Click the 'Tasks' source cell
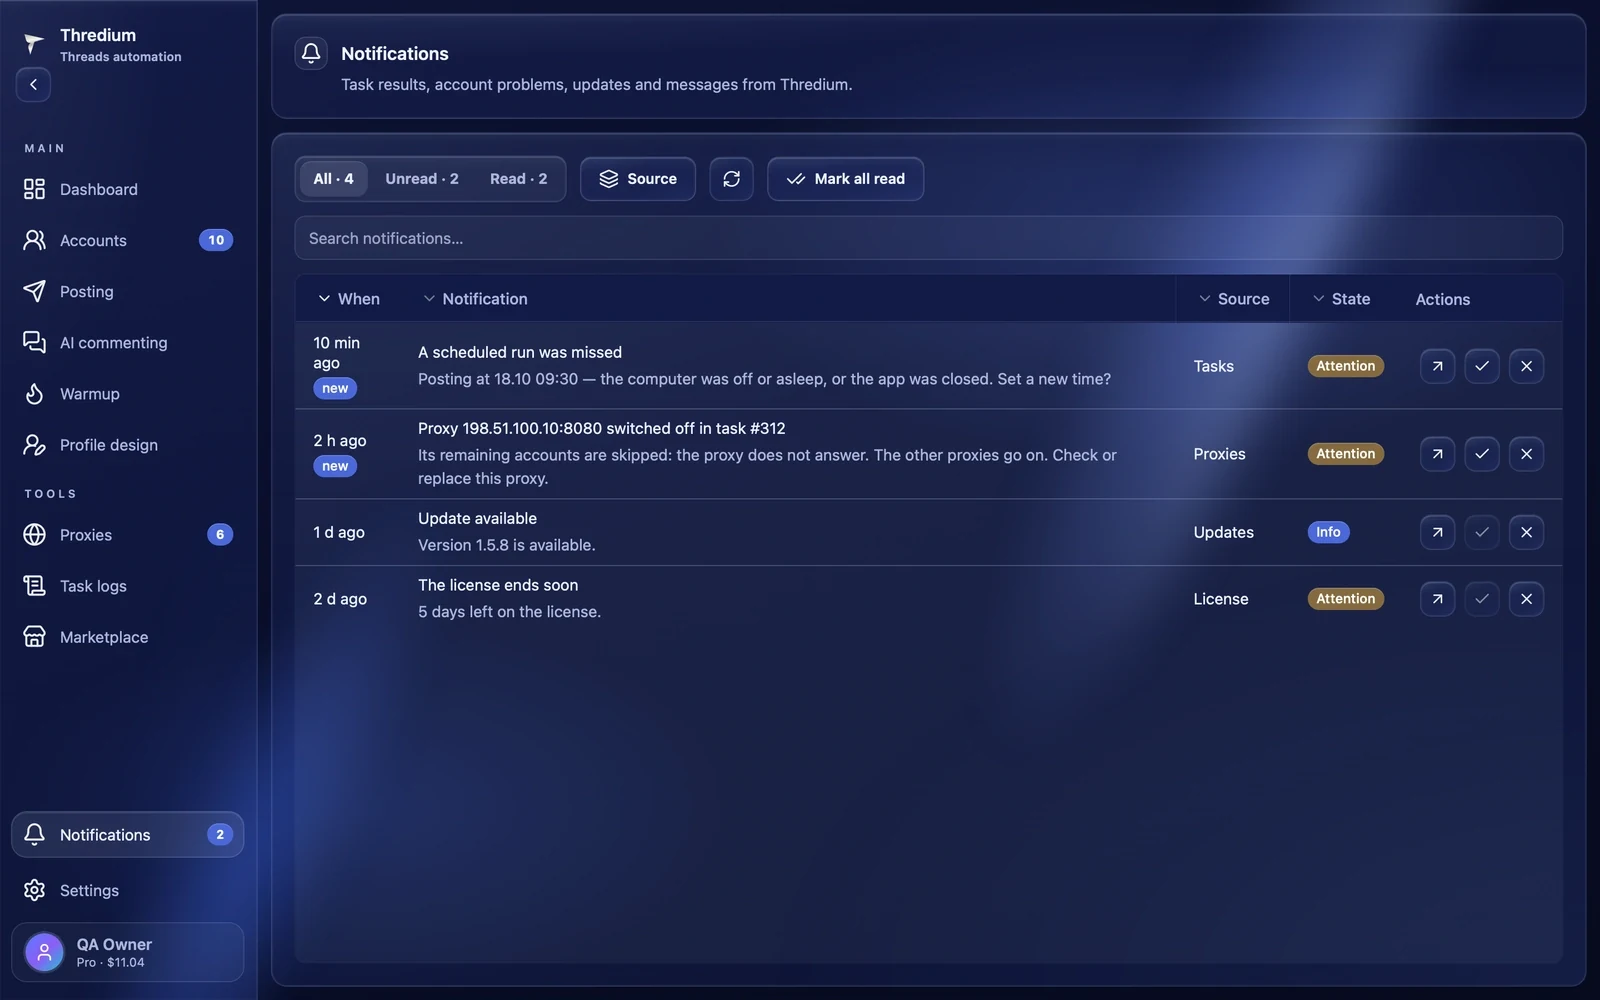 (1214, 366)
